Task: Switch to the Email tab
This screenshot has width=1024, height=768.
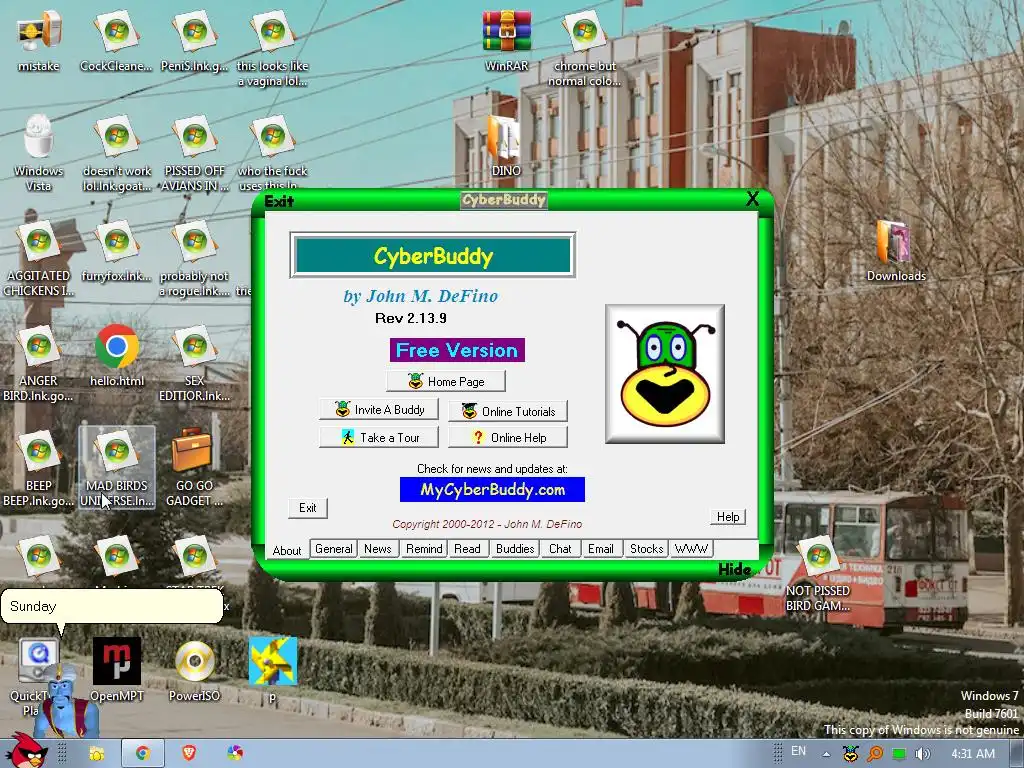Action: (600, 549)
